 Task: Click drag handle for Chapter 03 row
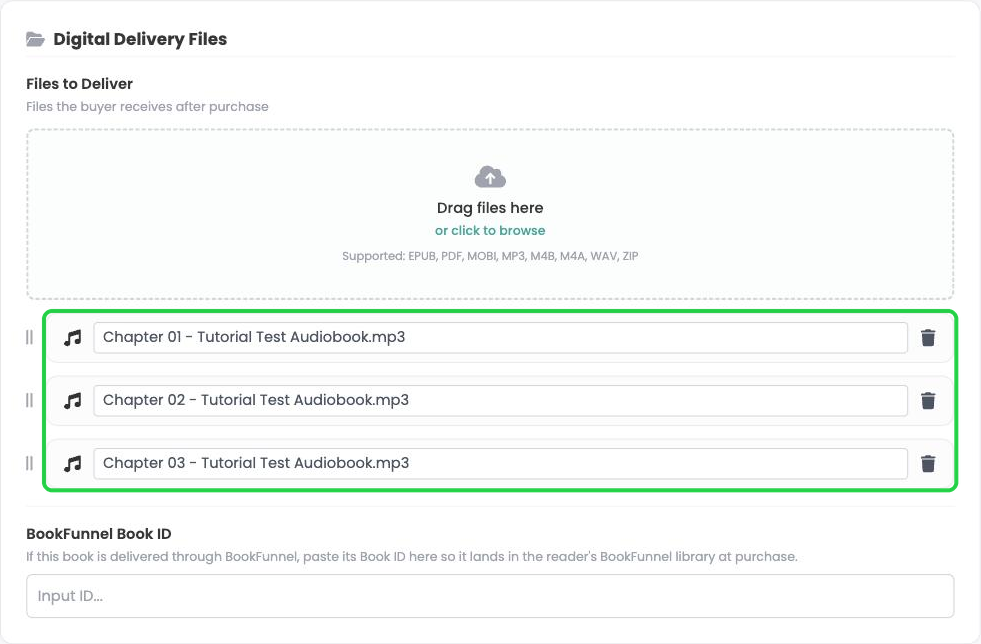[x=29, y=464]
